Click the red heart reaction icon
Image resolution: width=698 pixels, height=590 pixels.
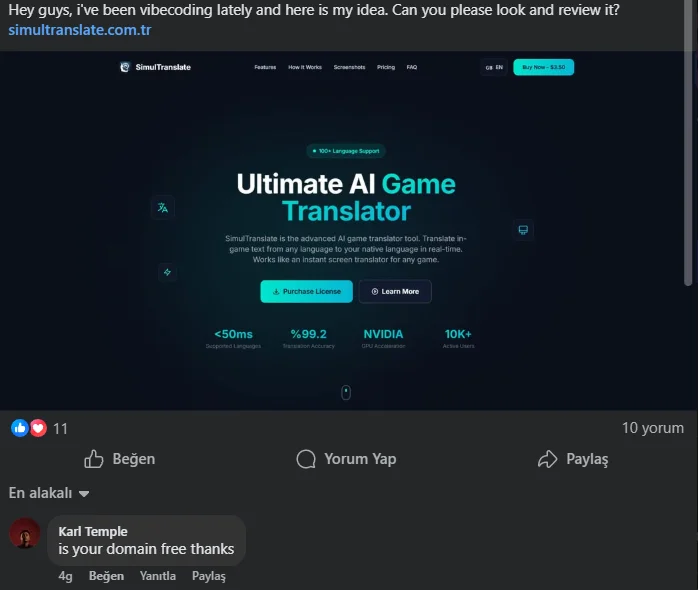point(38,428)
